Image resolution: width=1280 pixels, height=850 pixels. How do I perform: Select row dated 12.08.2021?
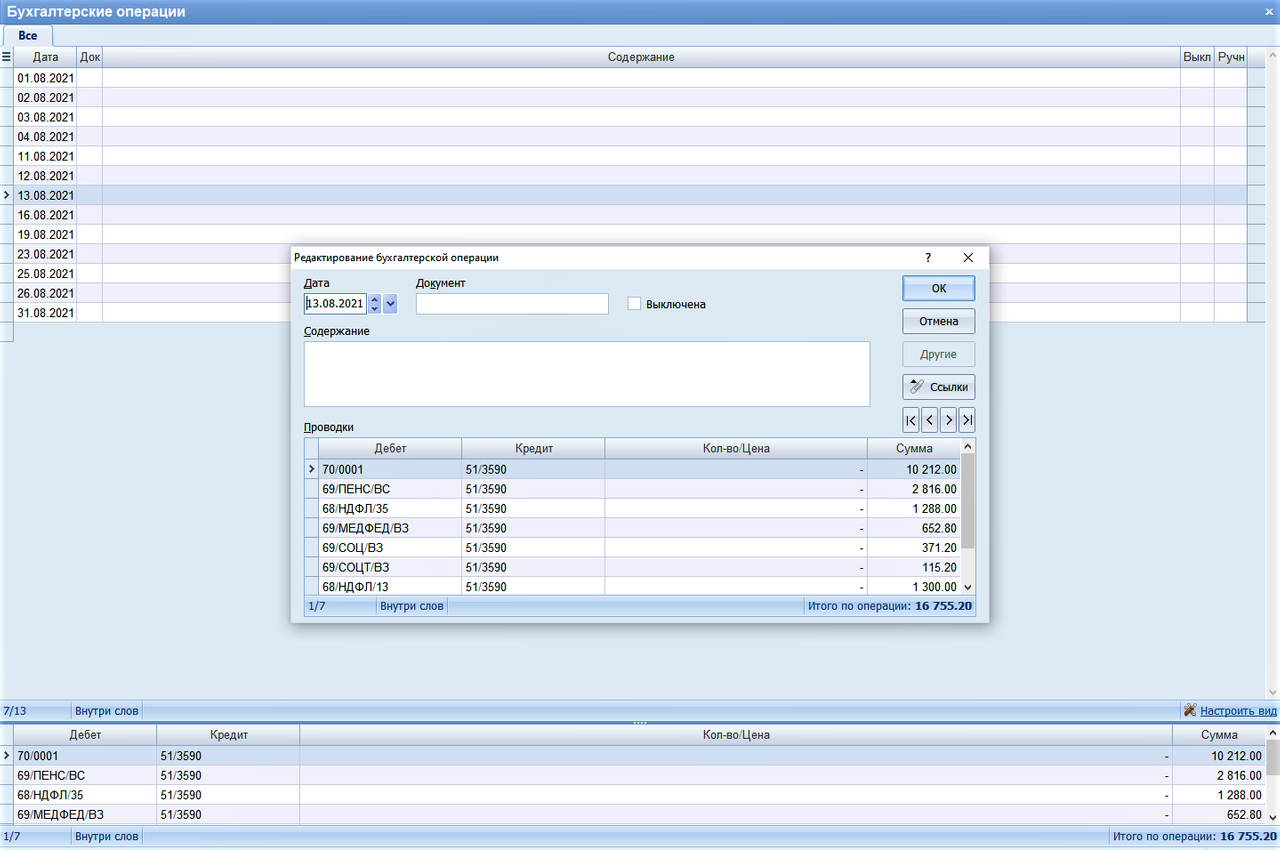(631, 175)
